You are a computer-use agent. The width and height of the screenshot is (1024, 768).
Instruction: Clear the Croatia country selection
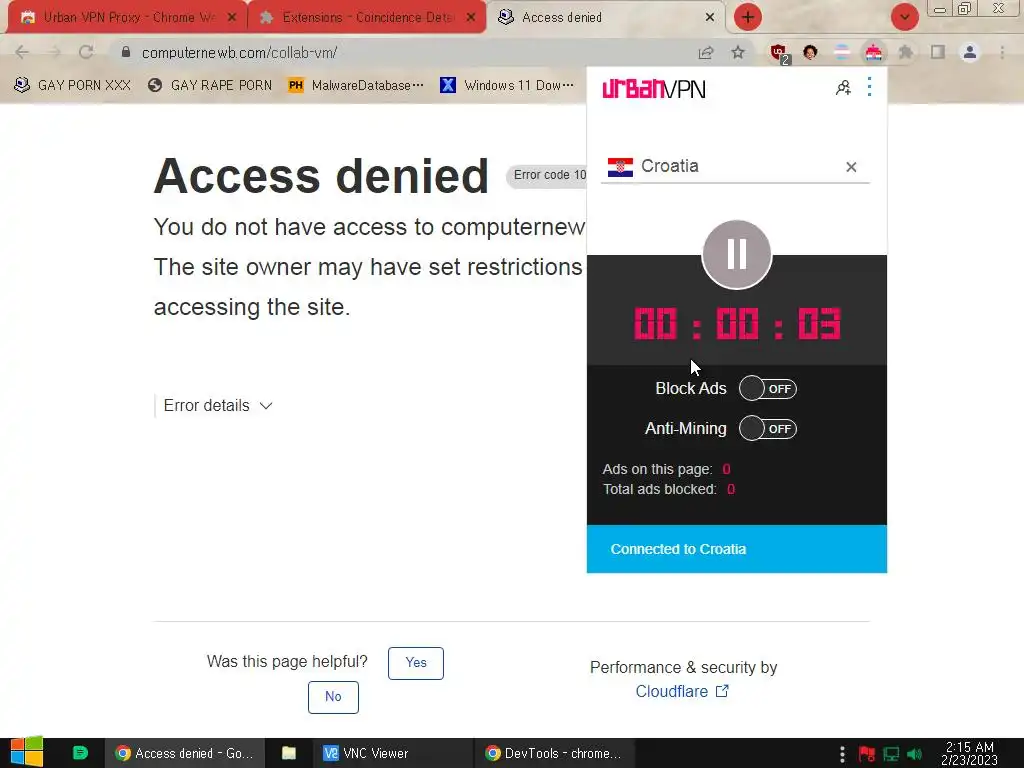[x=851, y=167]
